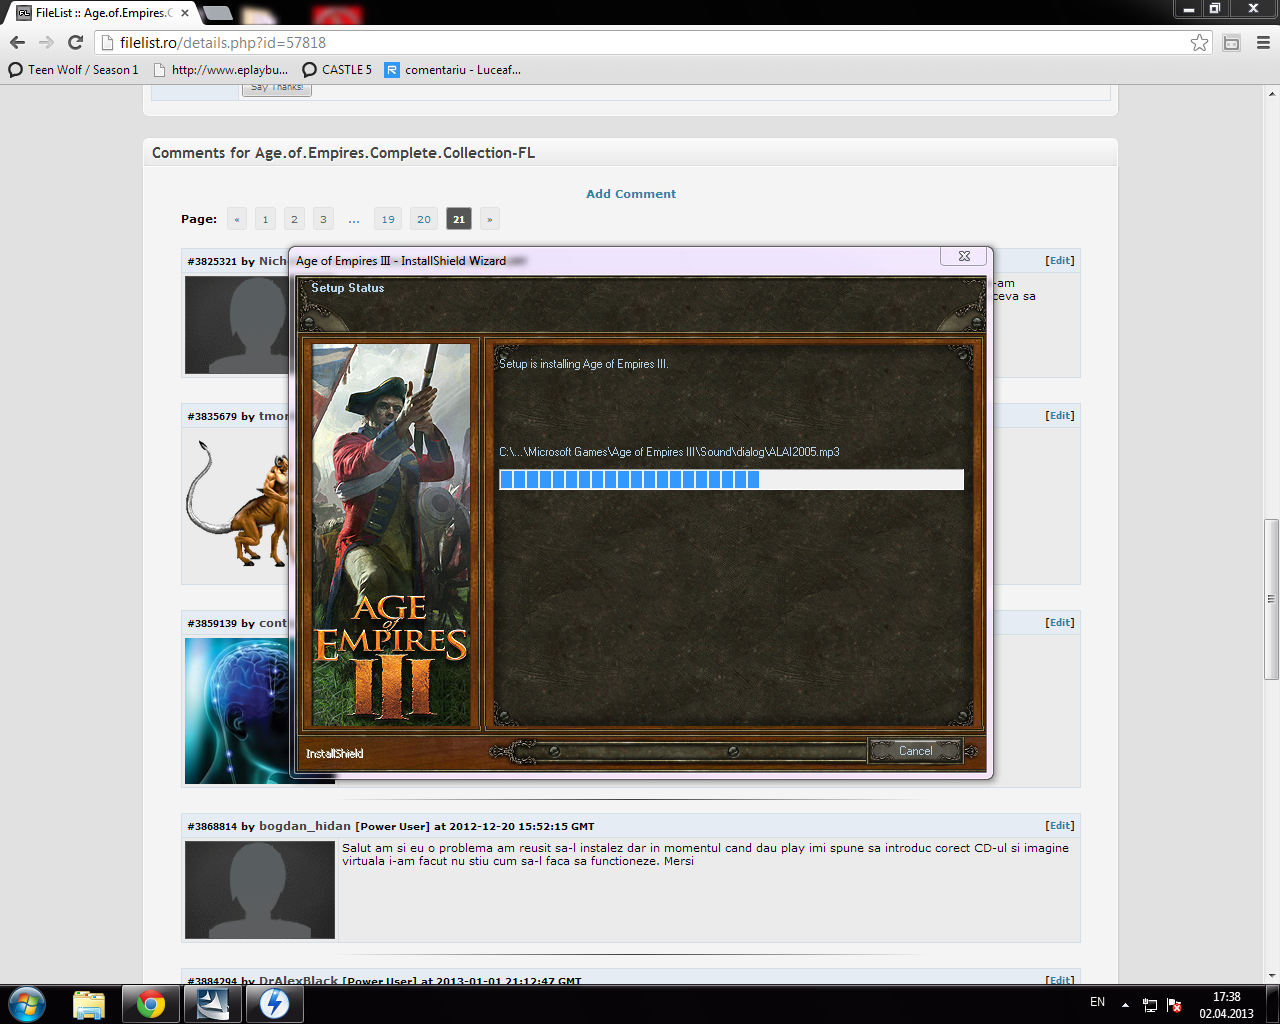Click the chimera avatar of comment #3835679

(237, 505)
